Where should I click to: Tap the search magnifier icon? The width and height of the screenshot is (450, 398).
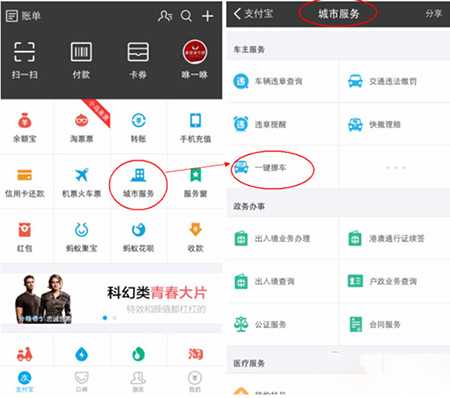[186, 16]
